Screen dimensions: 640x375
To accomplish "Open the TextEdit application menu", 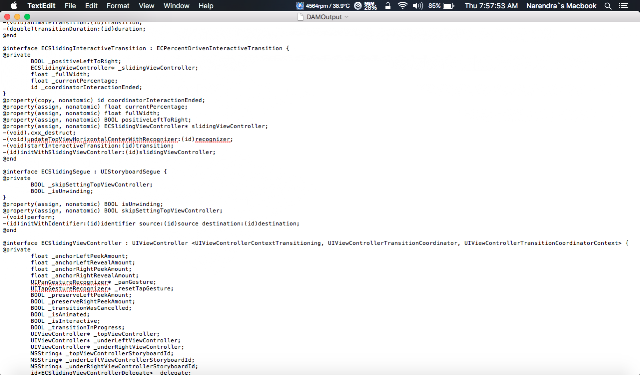I will 41,6.
